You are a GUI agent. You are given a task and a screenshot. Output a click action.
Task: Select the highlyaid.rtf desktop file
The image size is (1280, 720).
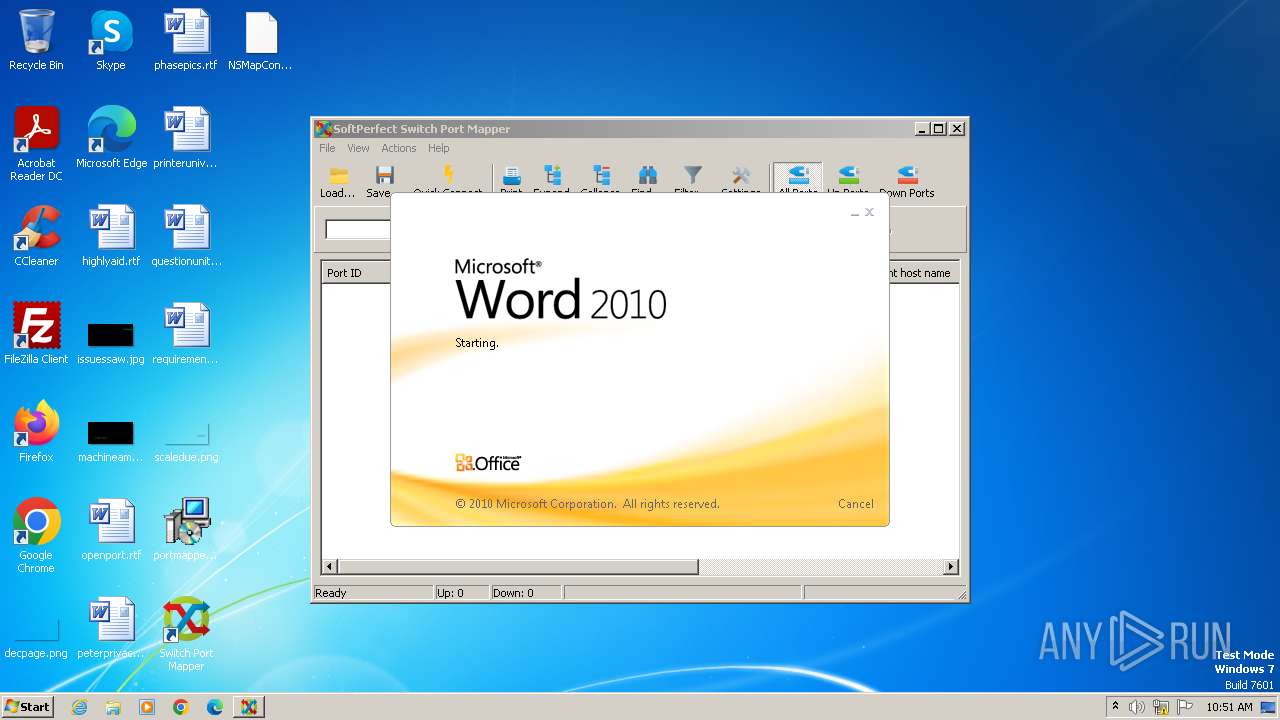pyautogui.click(x=111, y=236)
